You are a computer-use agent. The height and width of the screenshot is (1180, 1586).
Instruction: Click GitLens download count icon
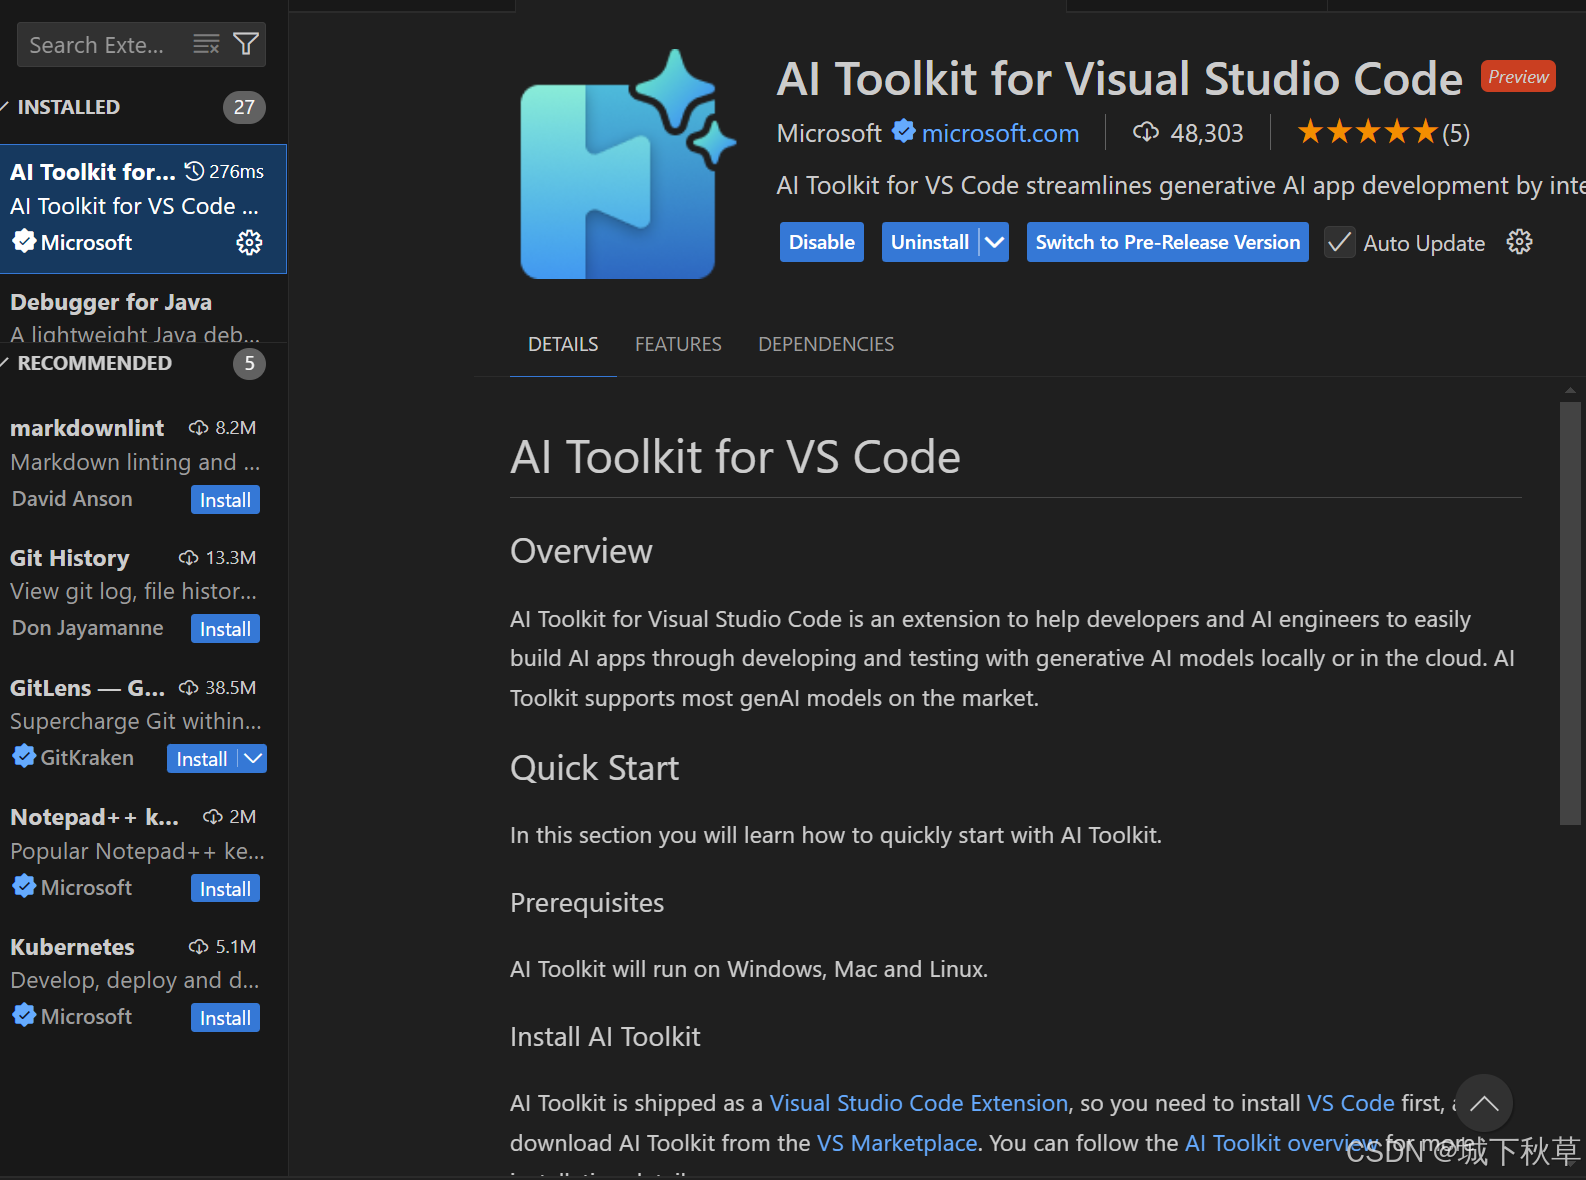click(188, 688)
